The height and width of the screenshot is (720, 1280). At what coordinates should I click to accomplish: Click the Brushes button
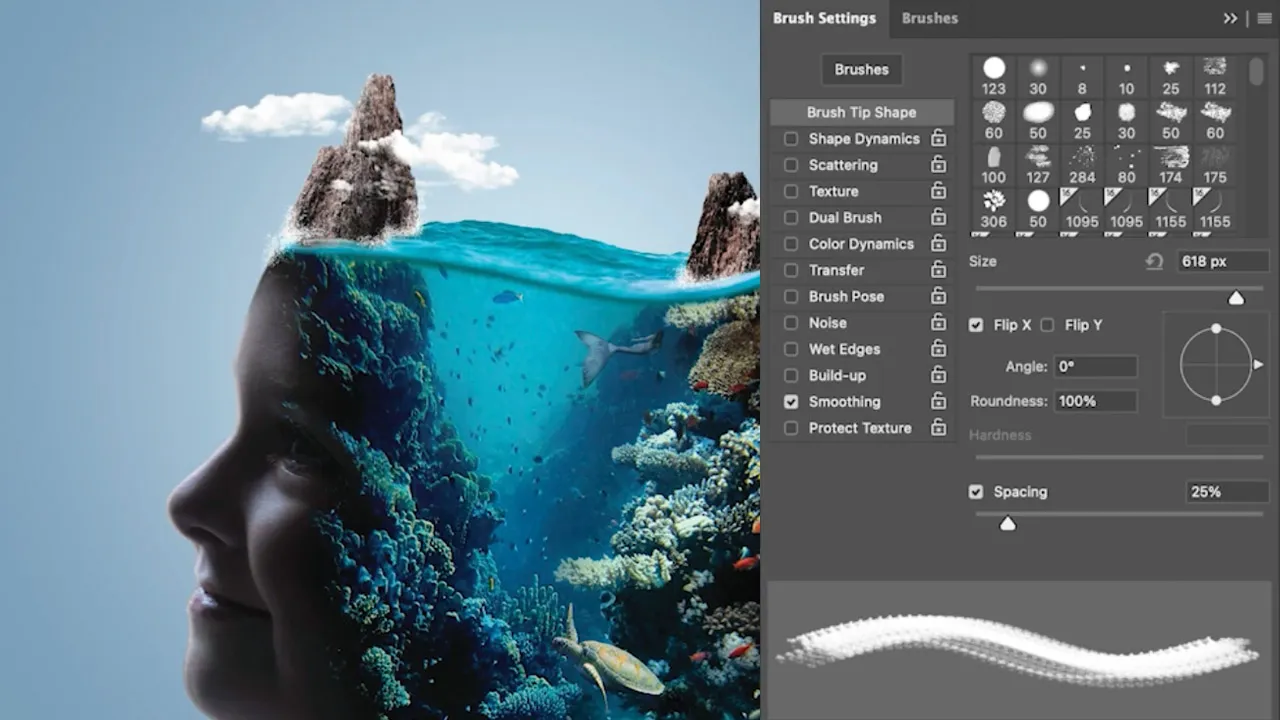coord(861,70)
